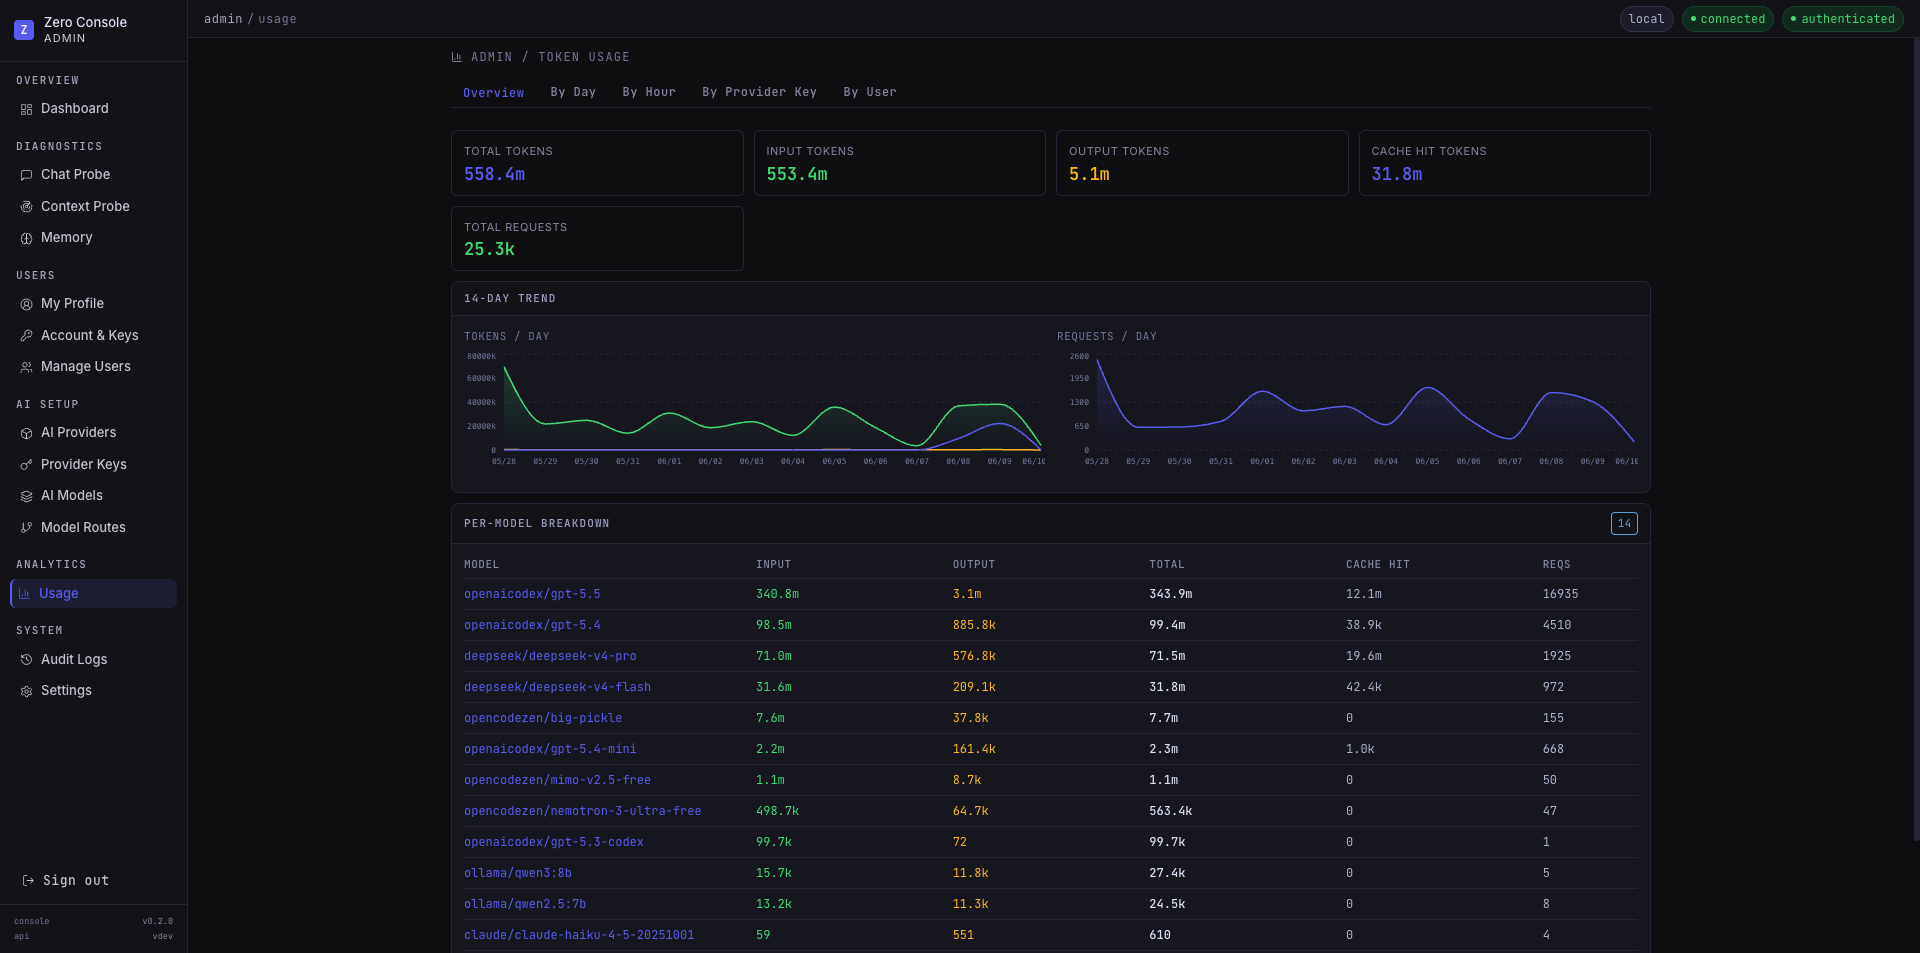The image size is (1920, 953).
Task: Click the page vertical scrollbar
Action: point(1916,440)
